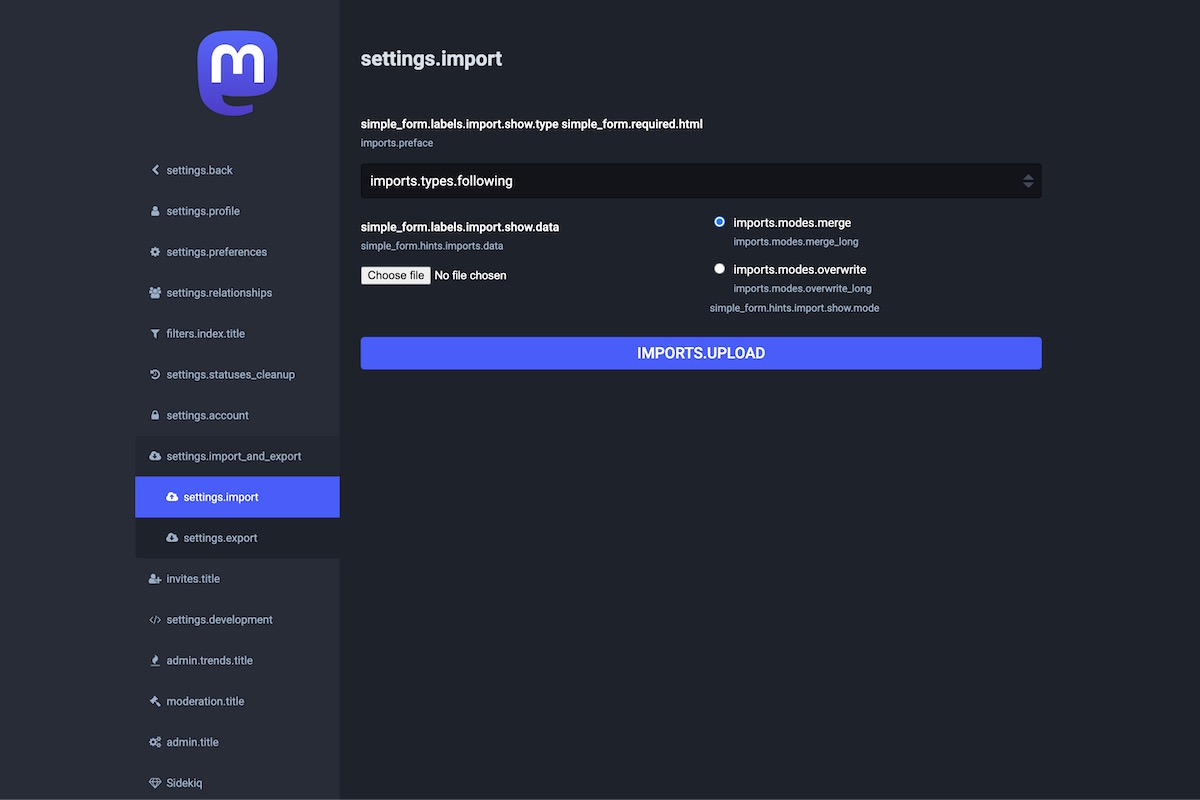Screen dimensions: 1200x800
Task: Open settings.export in the sidebar
Action: [220, 538]
